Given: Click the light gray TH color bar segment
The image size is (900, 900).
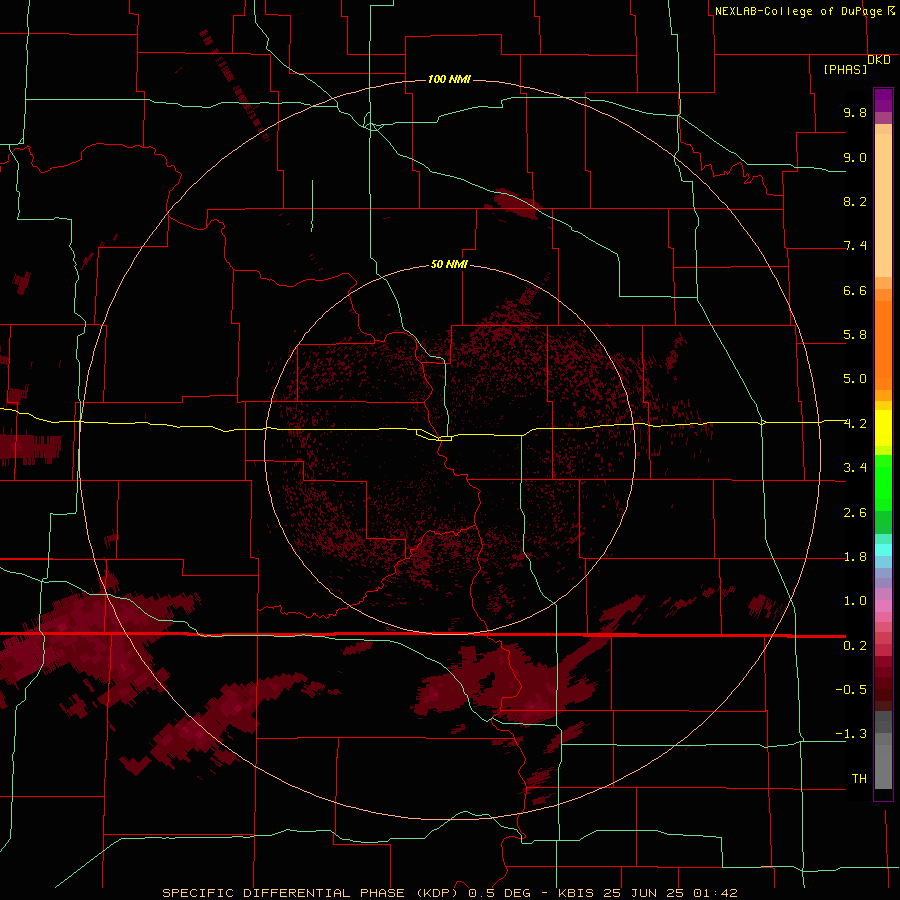Looking at the screenshot, I should pyautogui.click(x=883, y=766).
